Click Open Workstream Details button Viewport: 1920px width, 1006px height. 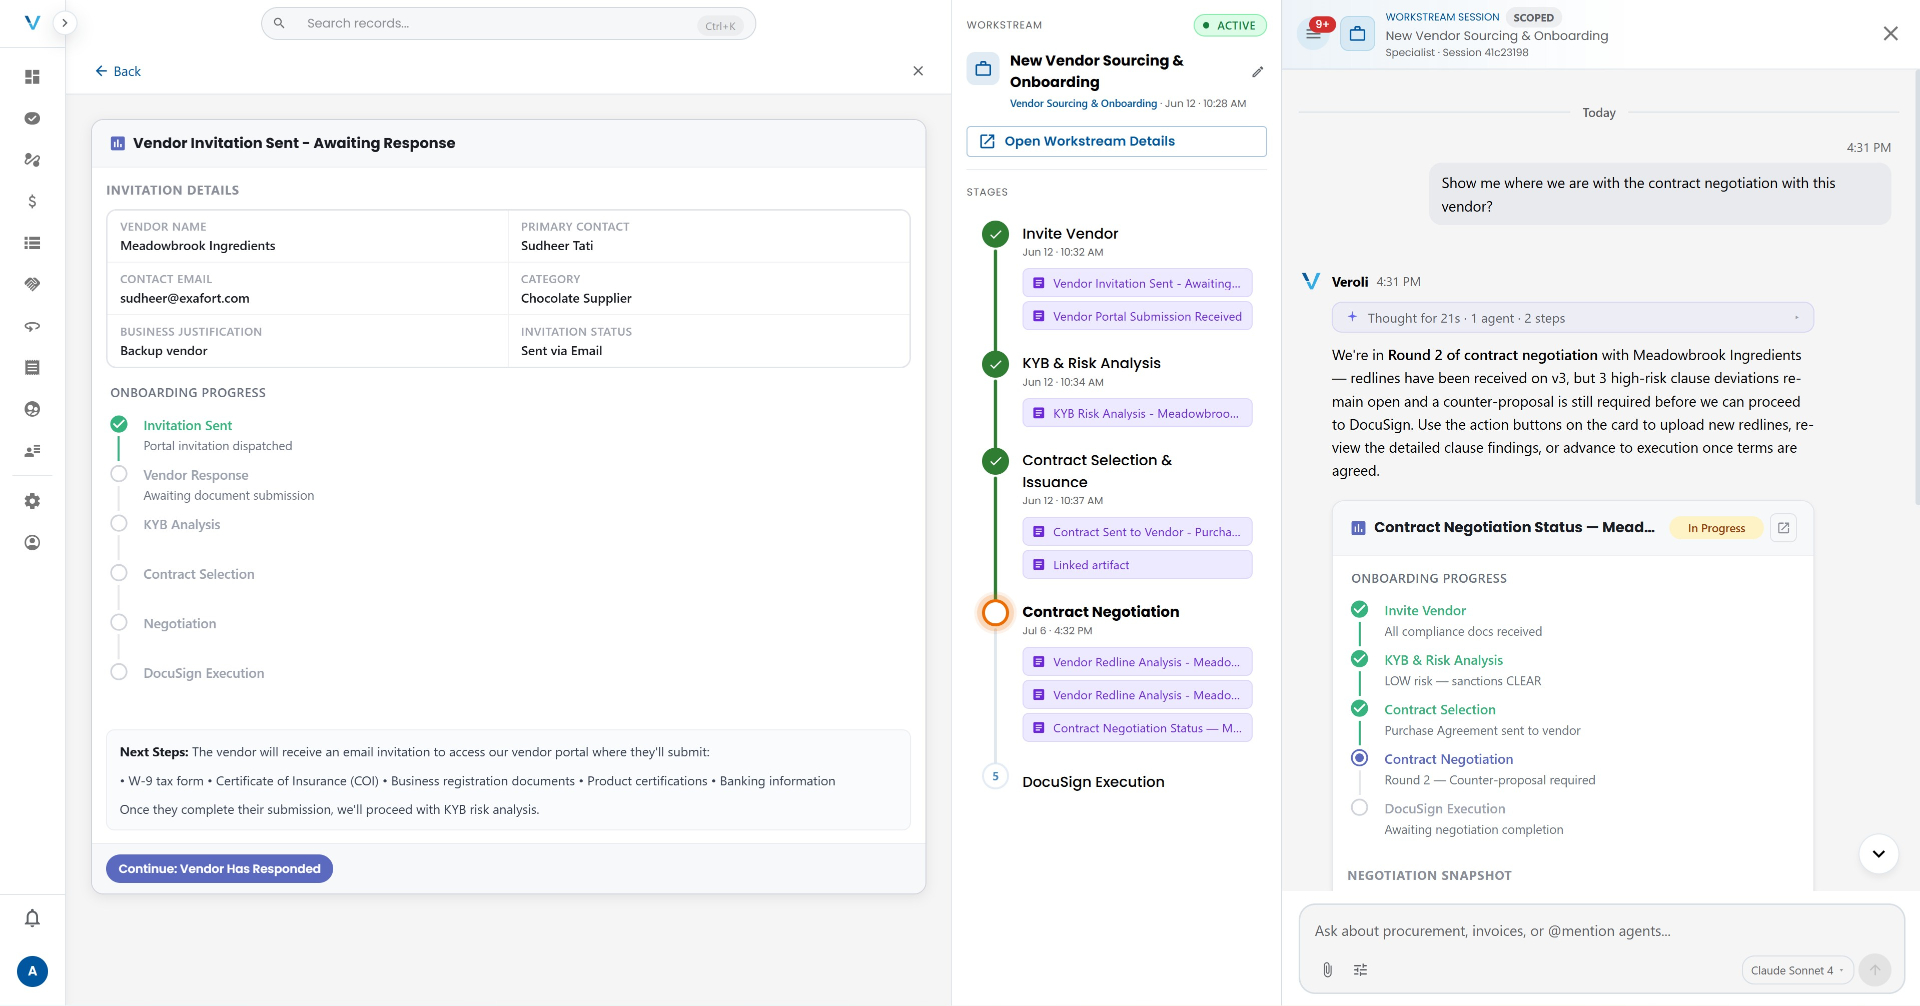click(x=1116, y=141)
